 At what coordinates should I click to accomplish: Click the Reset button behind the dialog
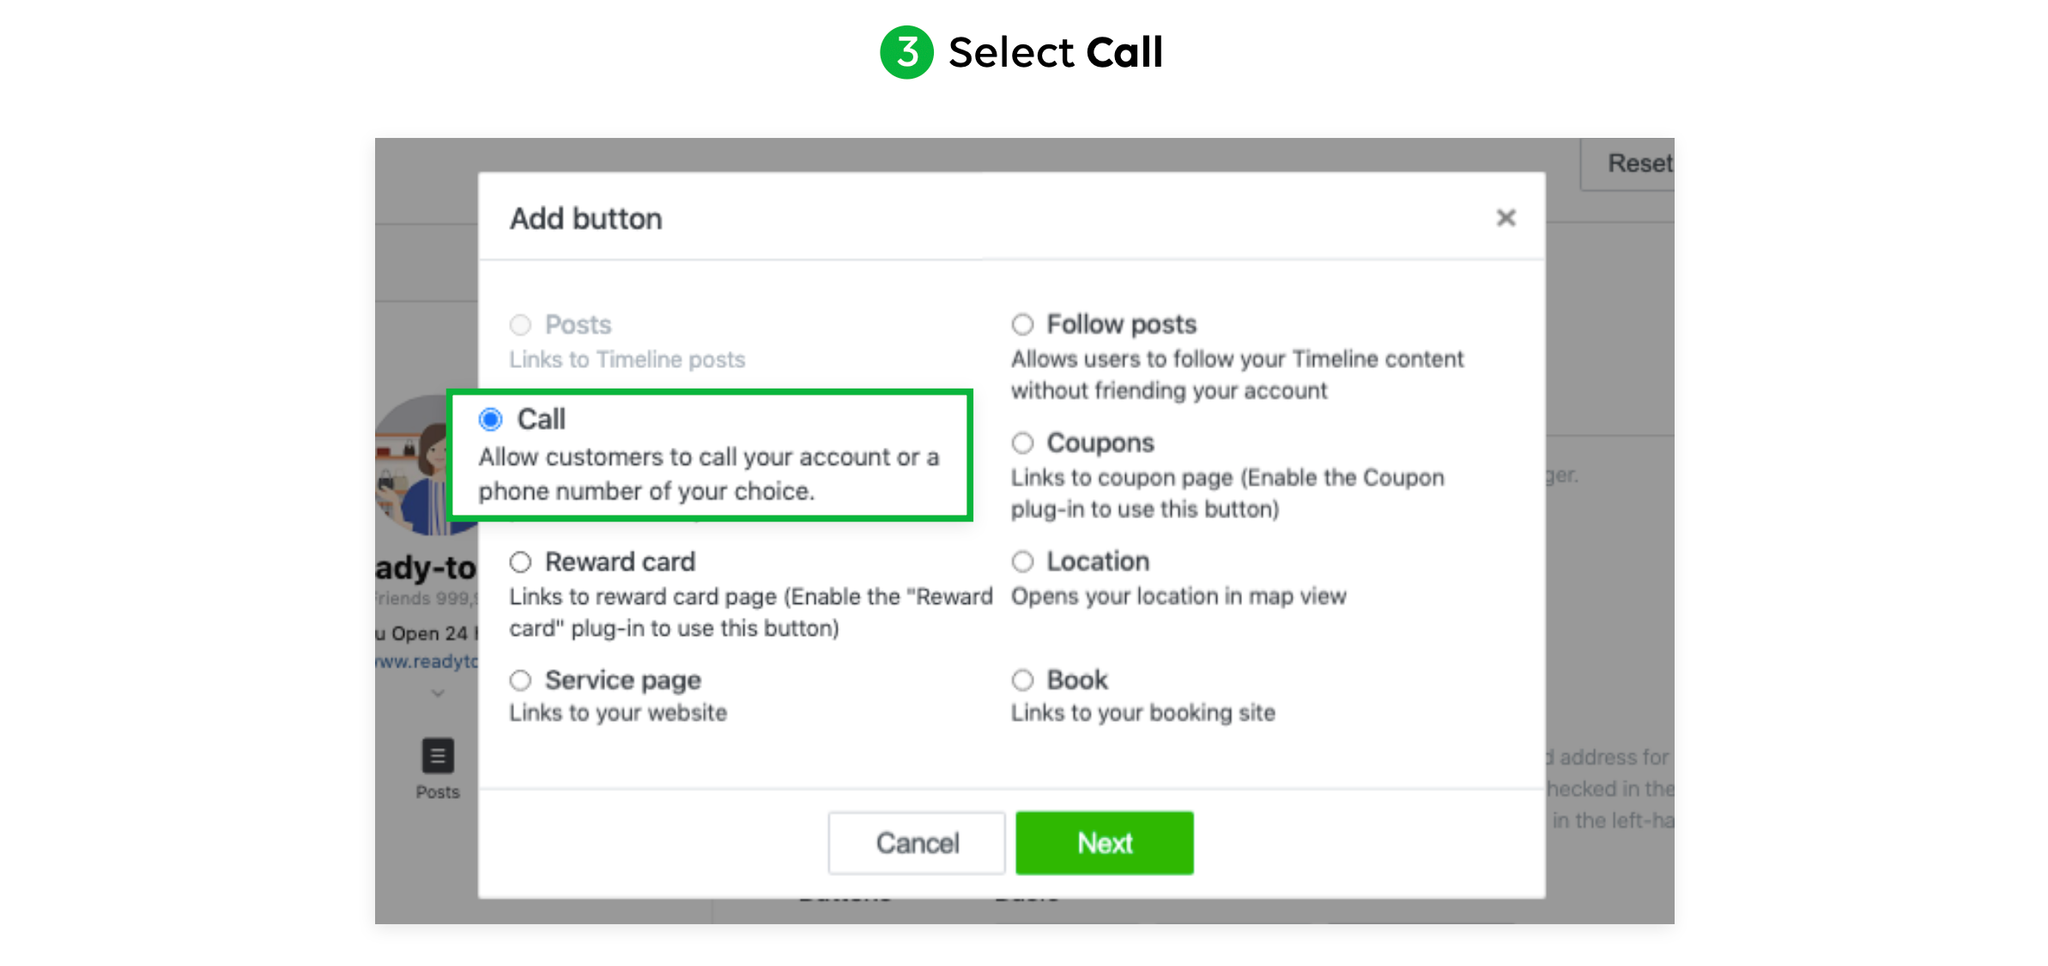(x=1628, y=164)
